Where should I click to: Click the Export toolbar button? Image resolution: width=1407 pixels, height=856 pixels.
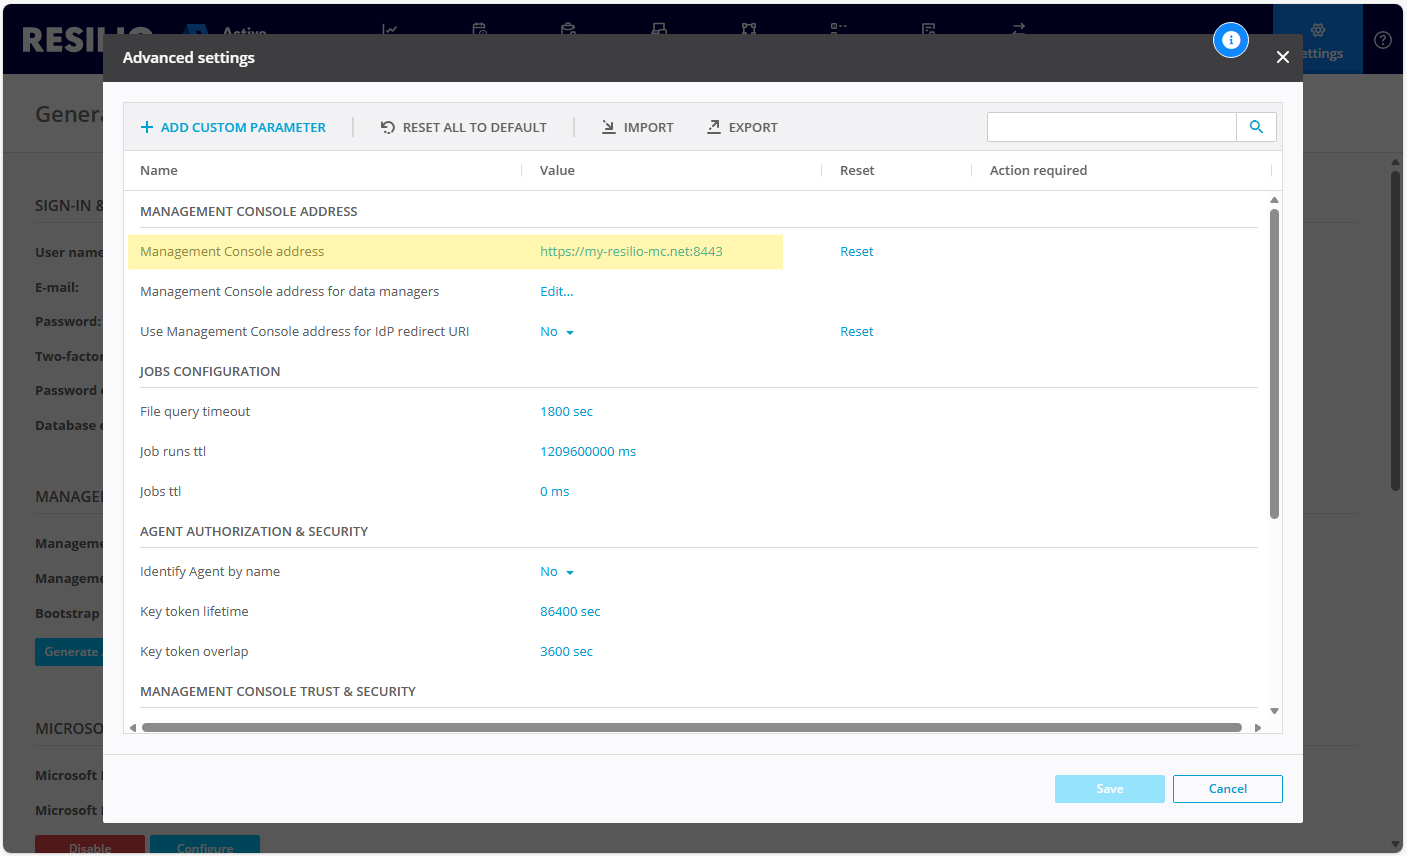coord(742,127)
